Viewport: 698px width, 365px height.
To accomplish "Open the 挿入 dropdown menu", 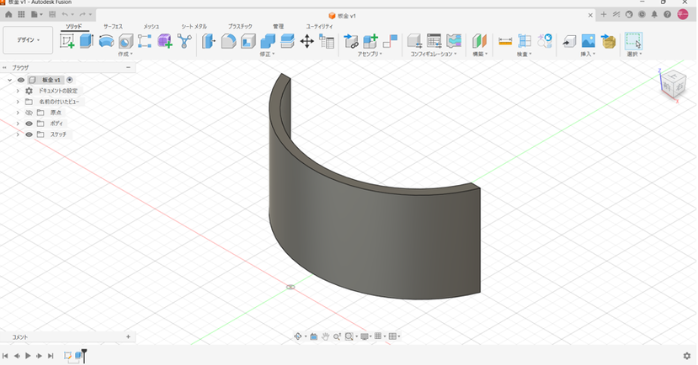I will [588, 54].
